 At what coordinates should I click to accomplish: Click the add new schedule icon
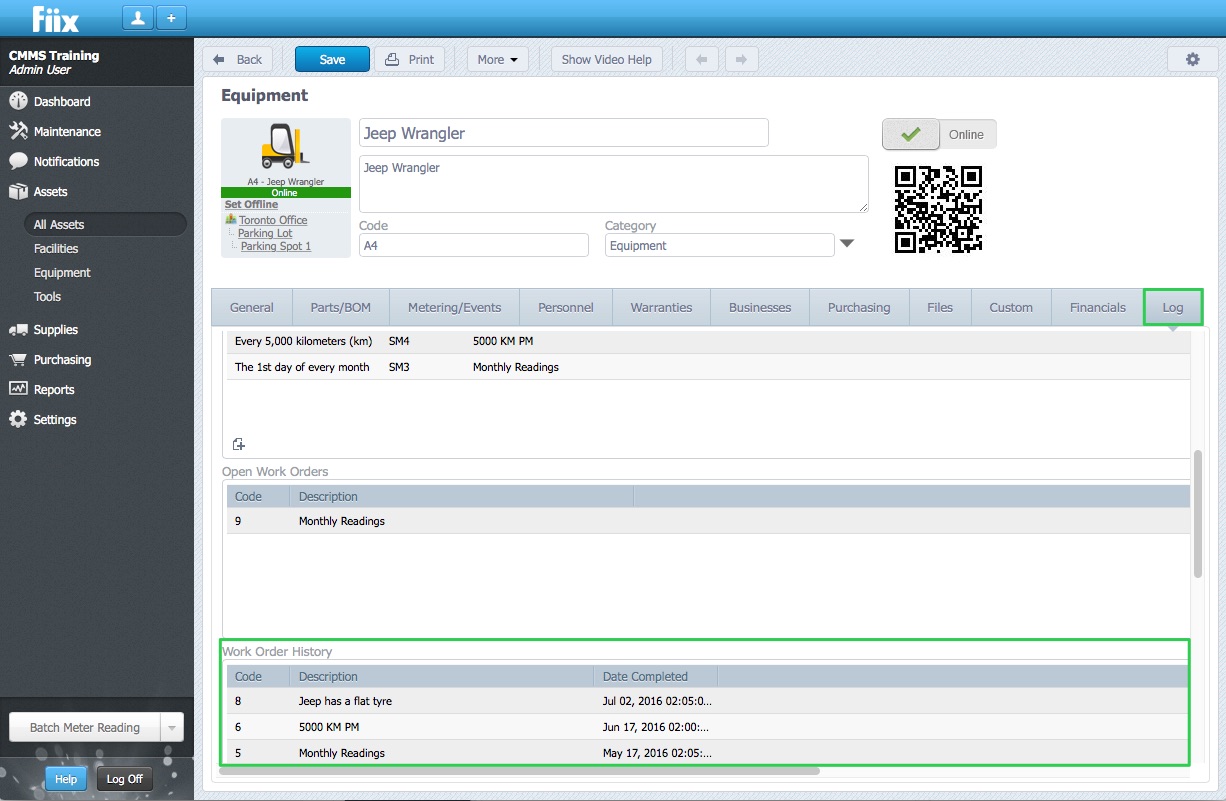pos(238,444)
